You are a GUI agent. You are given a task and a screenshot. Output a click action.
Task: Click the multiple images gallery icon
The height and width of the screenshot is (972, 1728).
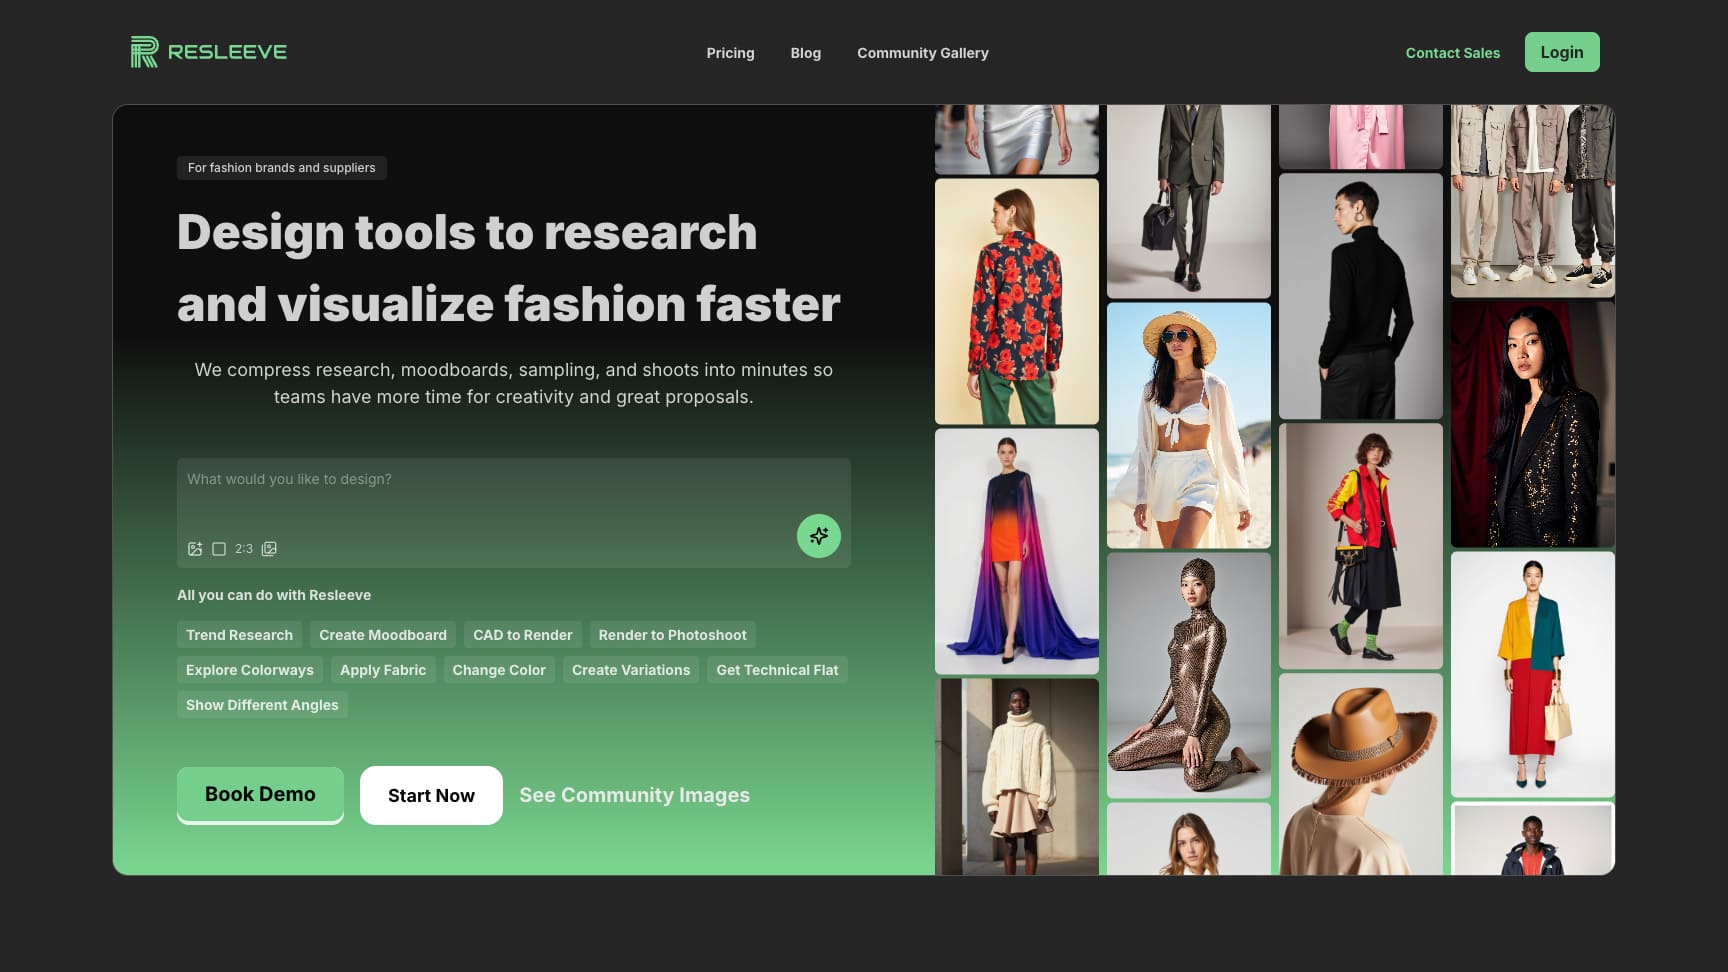click(269, 549)
